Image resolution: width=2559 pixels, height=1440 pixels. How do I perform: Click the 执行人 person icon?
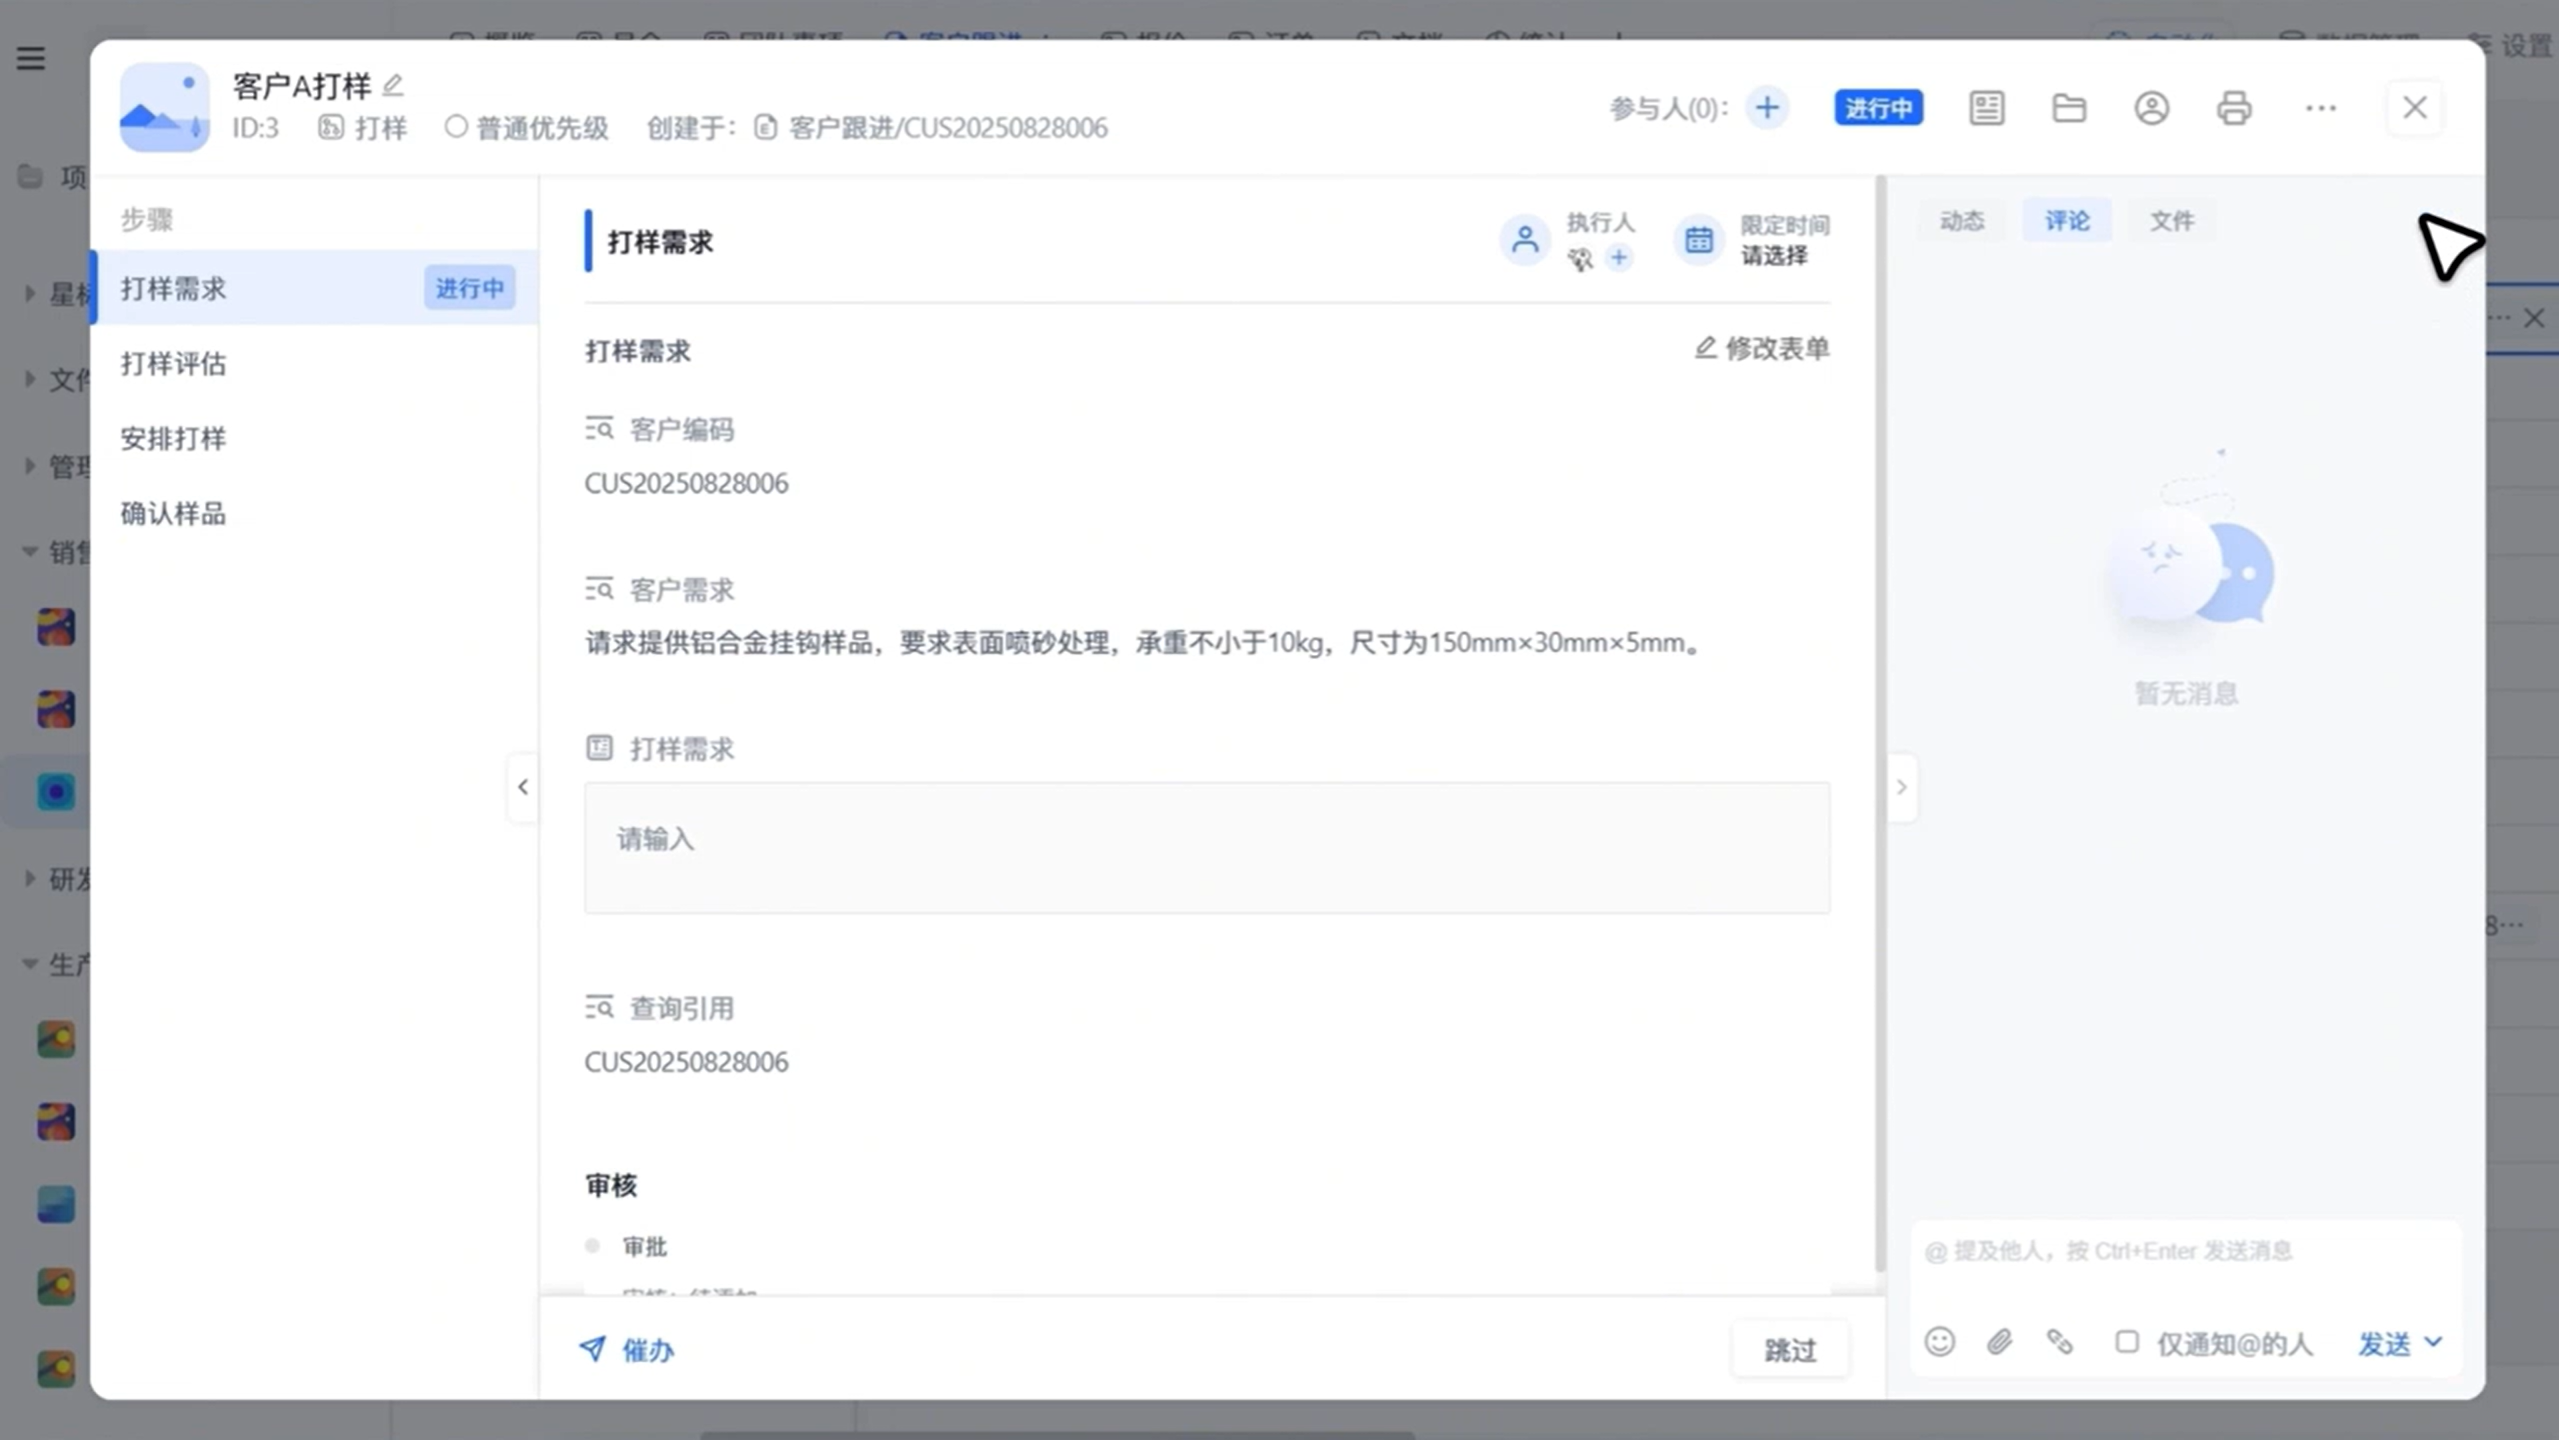pyautogui.click(x=1524, y=240)
